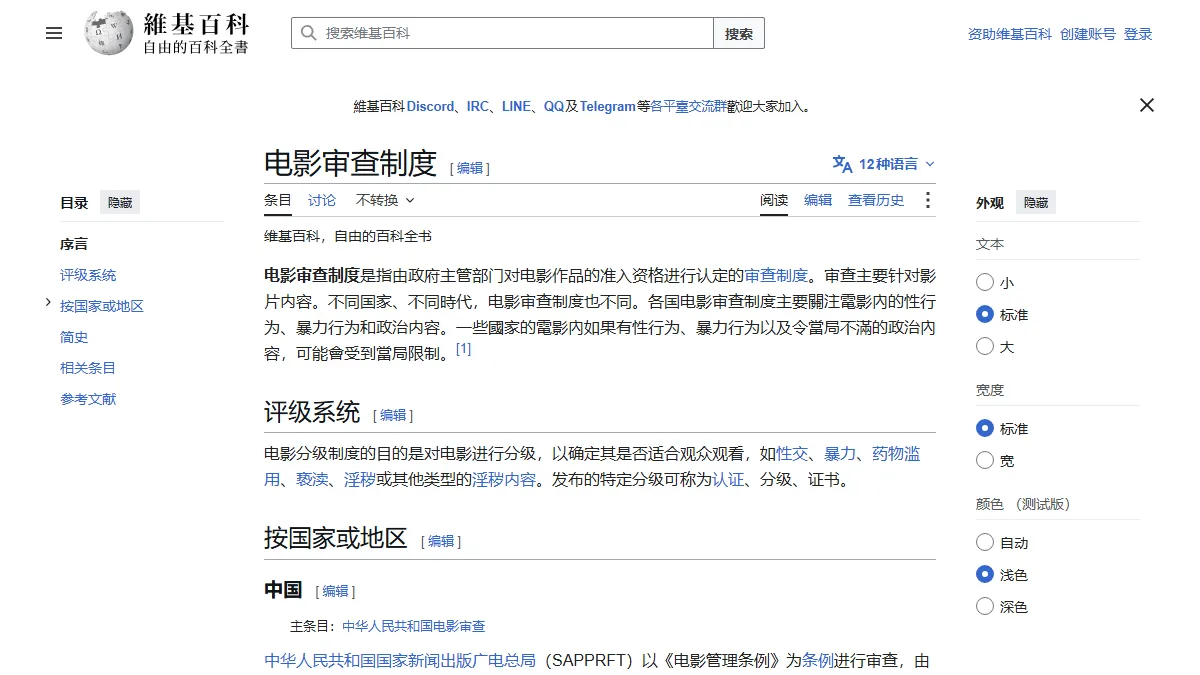Screen dimensions: 1200x675
Task: Select text size 标准
Action: coord(985,315)
